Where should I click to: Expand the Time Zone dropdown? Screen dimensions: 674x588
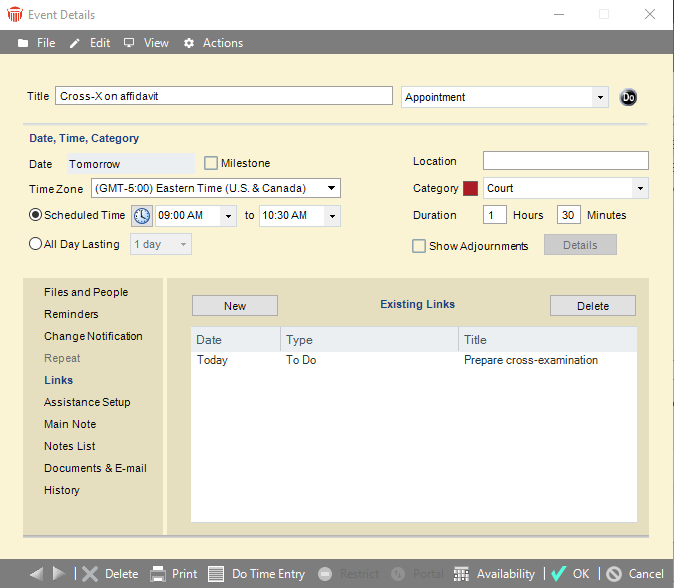tap(333, 188)
